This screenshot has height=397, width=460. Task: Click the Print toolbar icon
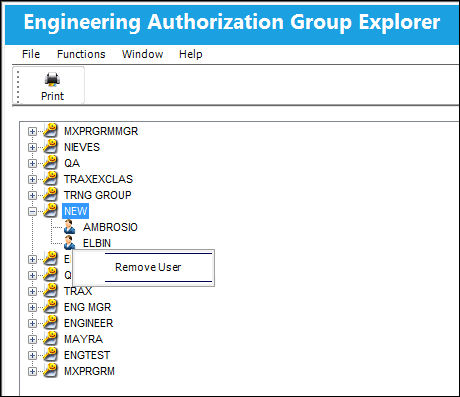click(x=52, y=80)
